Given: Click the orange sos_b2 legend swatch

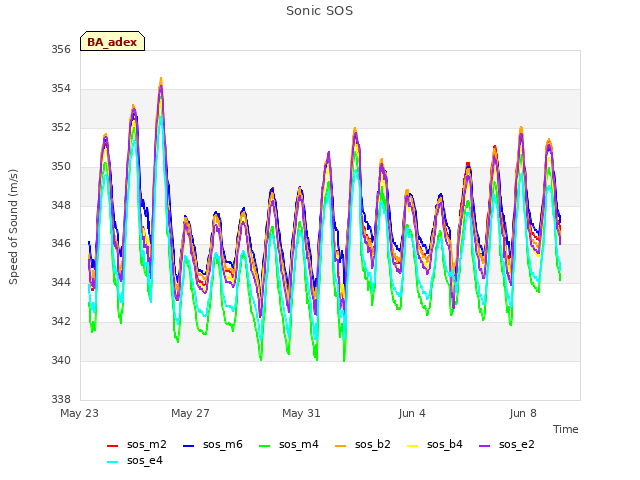Looking at the screenshot, I should point(340,446).
